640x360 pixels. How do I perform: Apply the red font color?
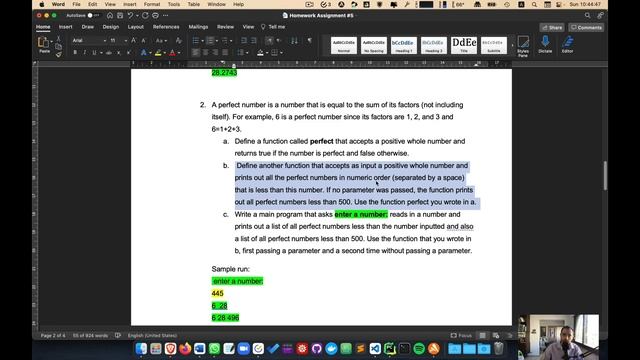(x=172, y=53)
